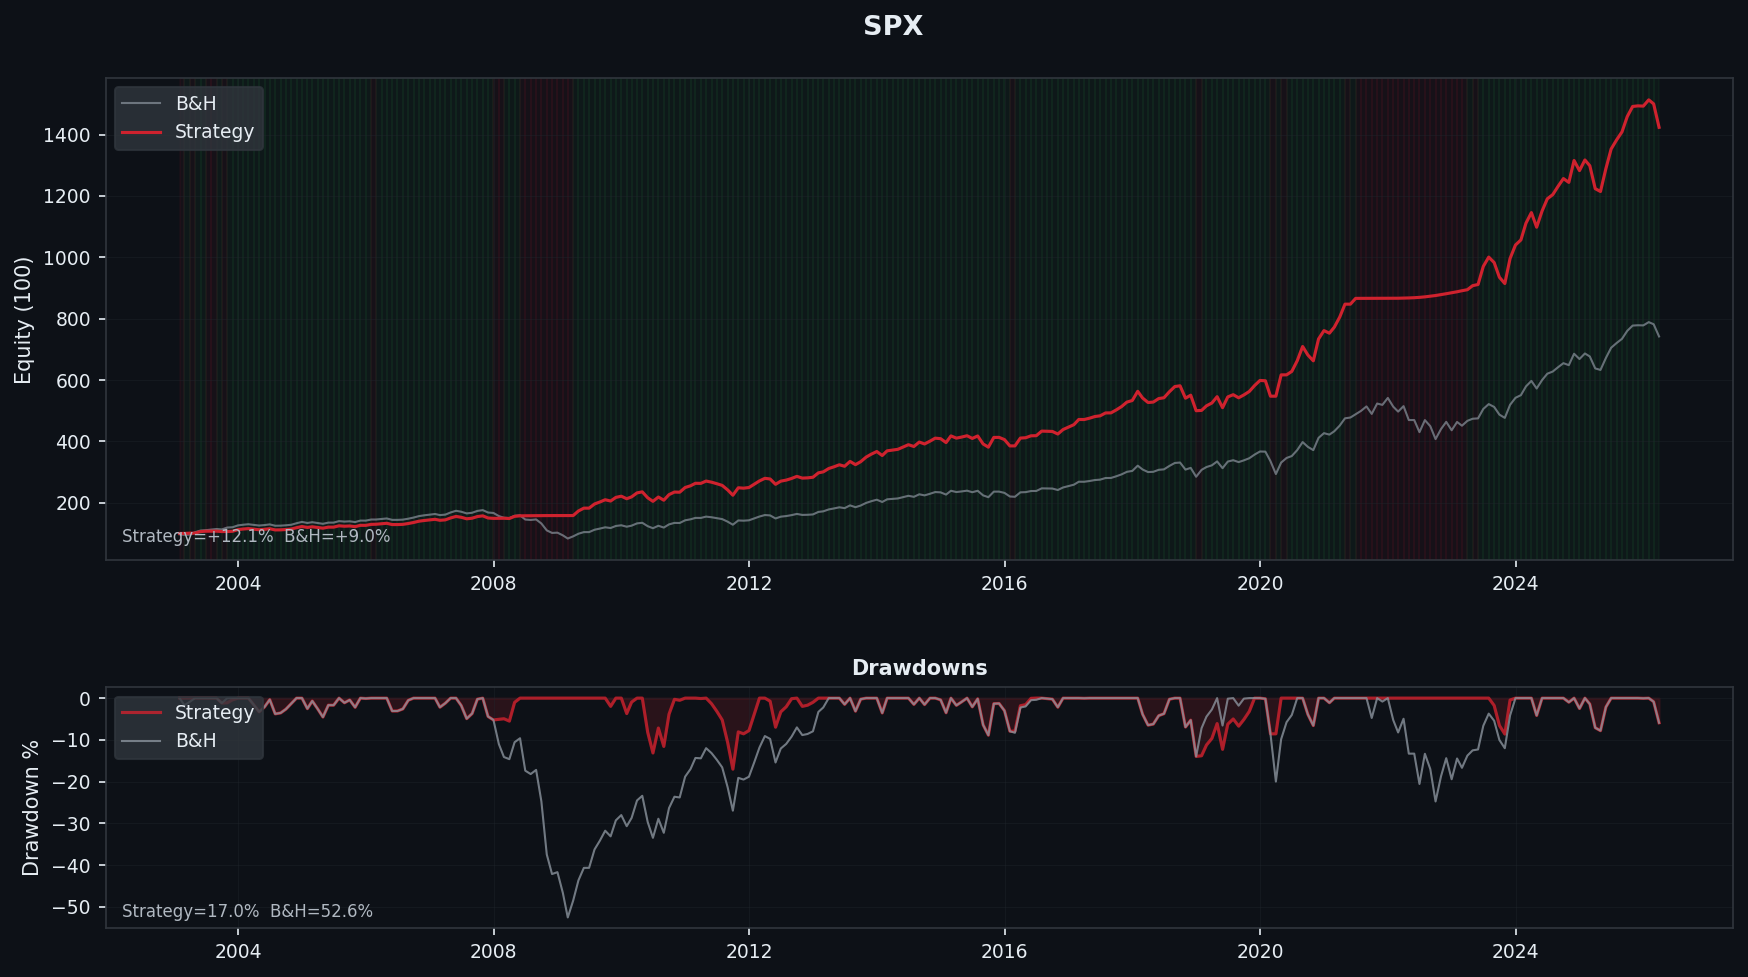Click the Drawdown % y-axis label
The image size is (1748, 977).
tap(31, 808)
